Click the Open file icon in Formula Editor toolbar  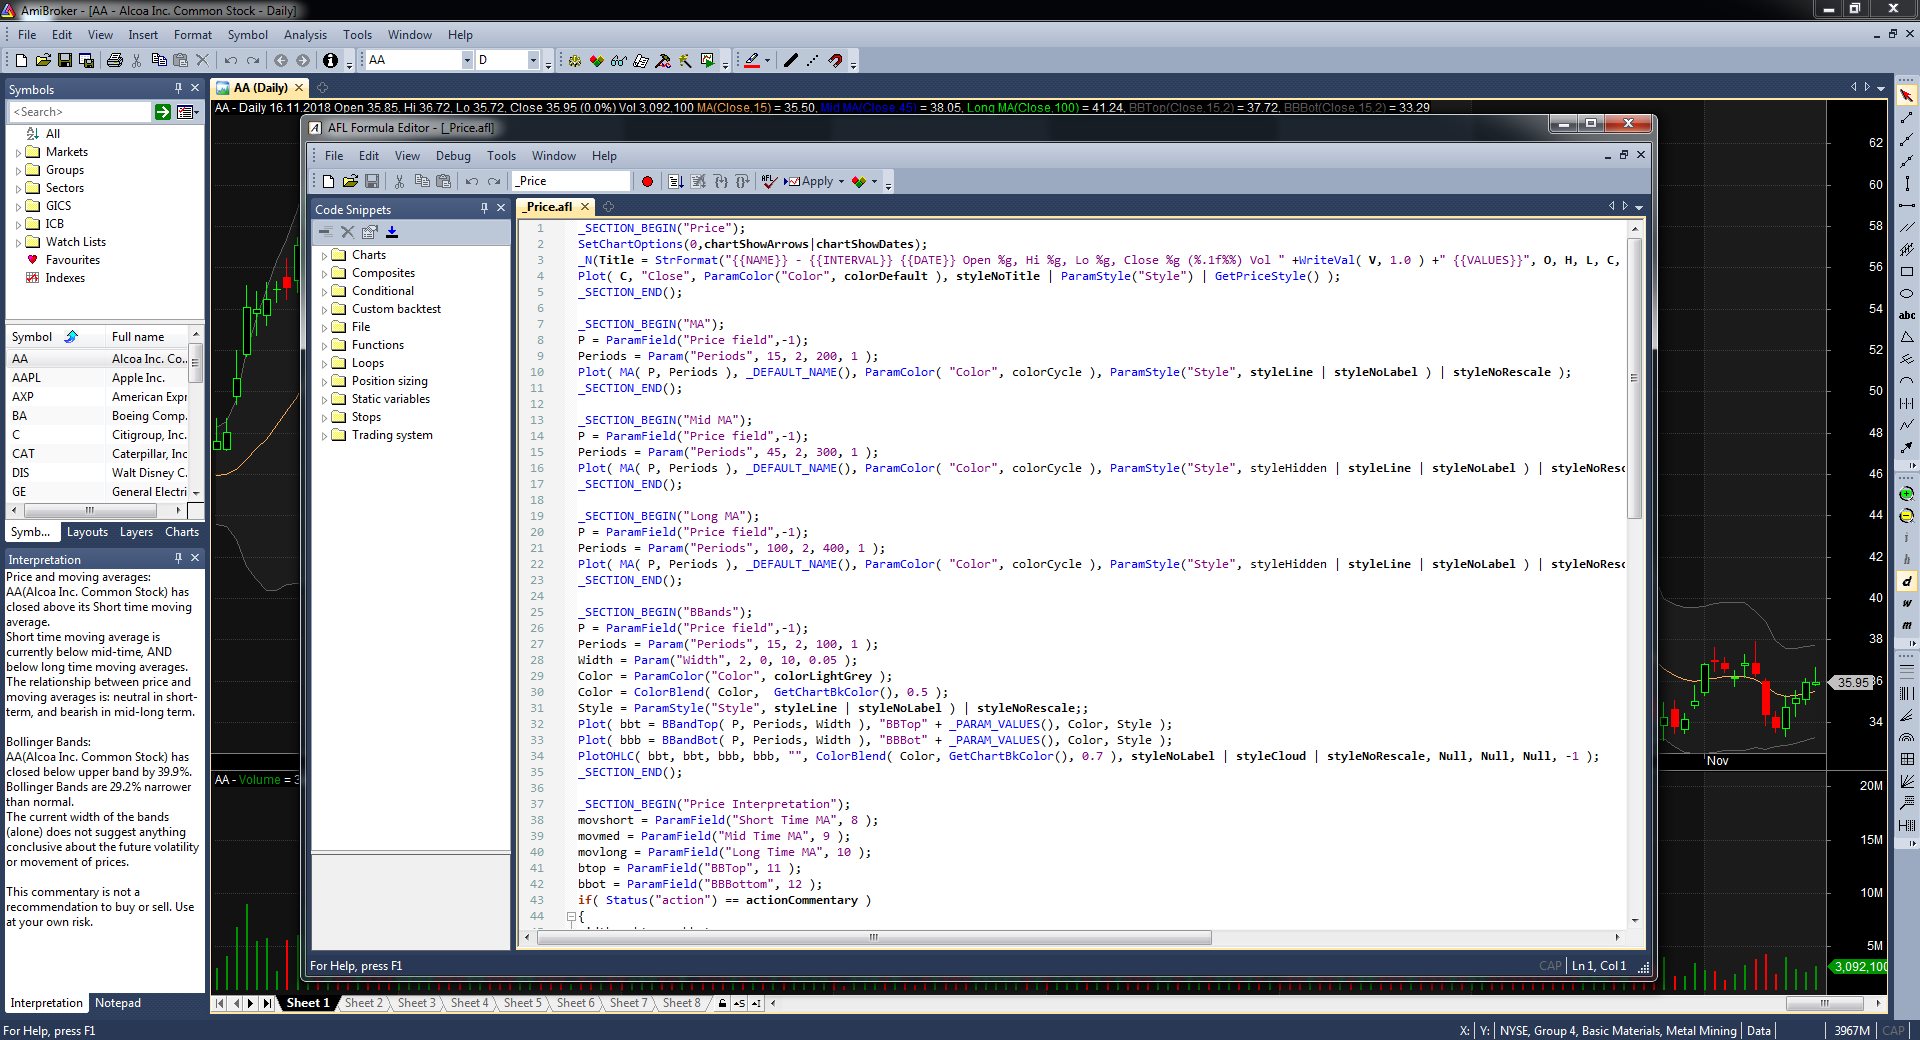pyautogui.click(x=350, y=182)
